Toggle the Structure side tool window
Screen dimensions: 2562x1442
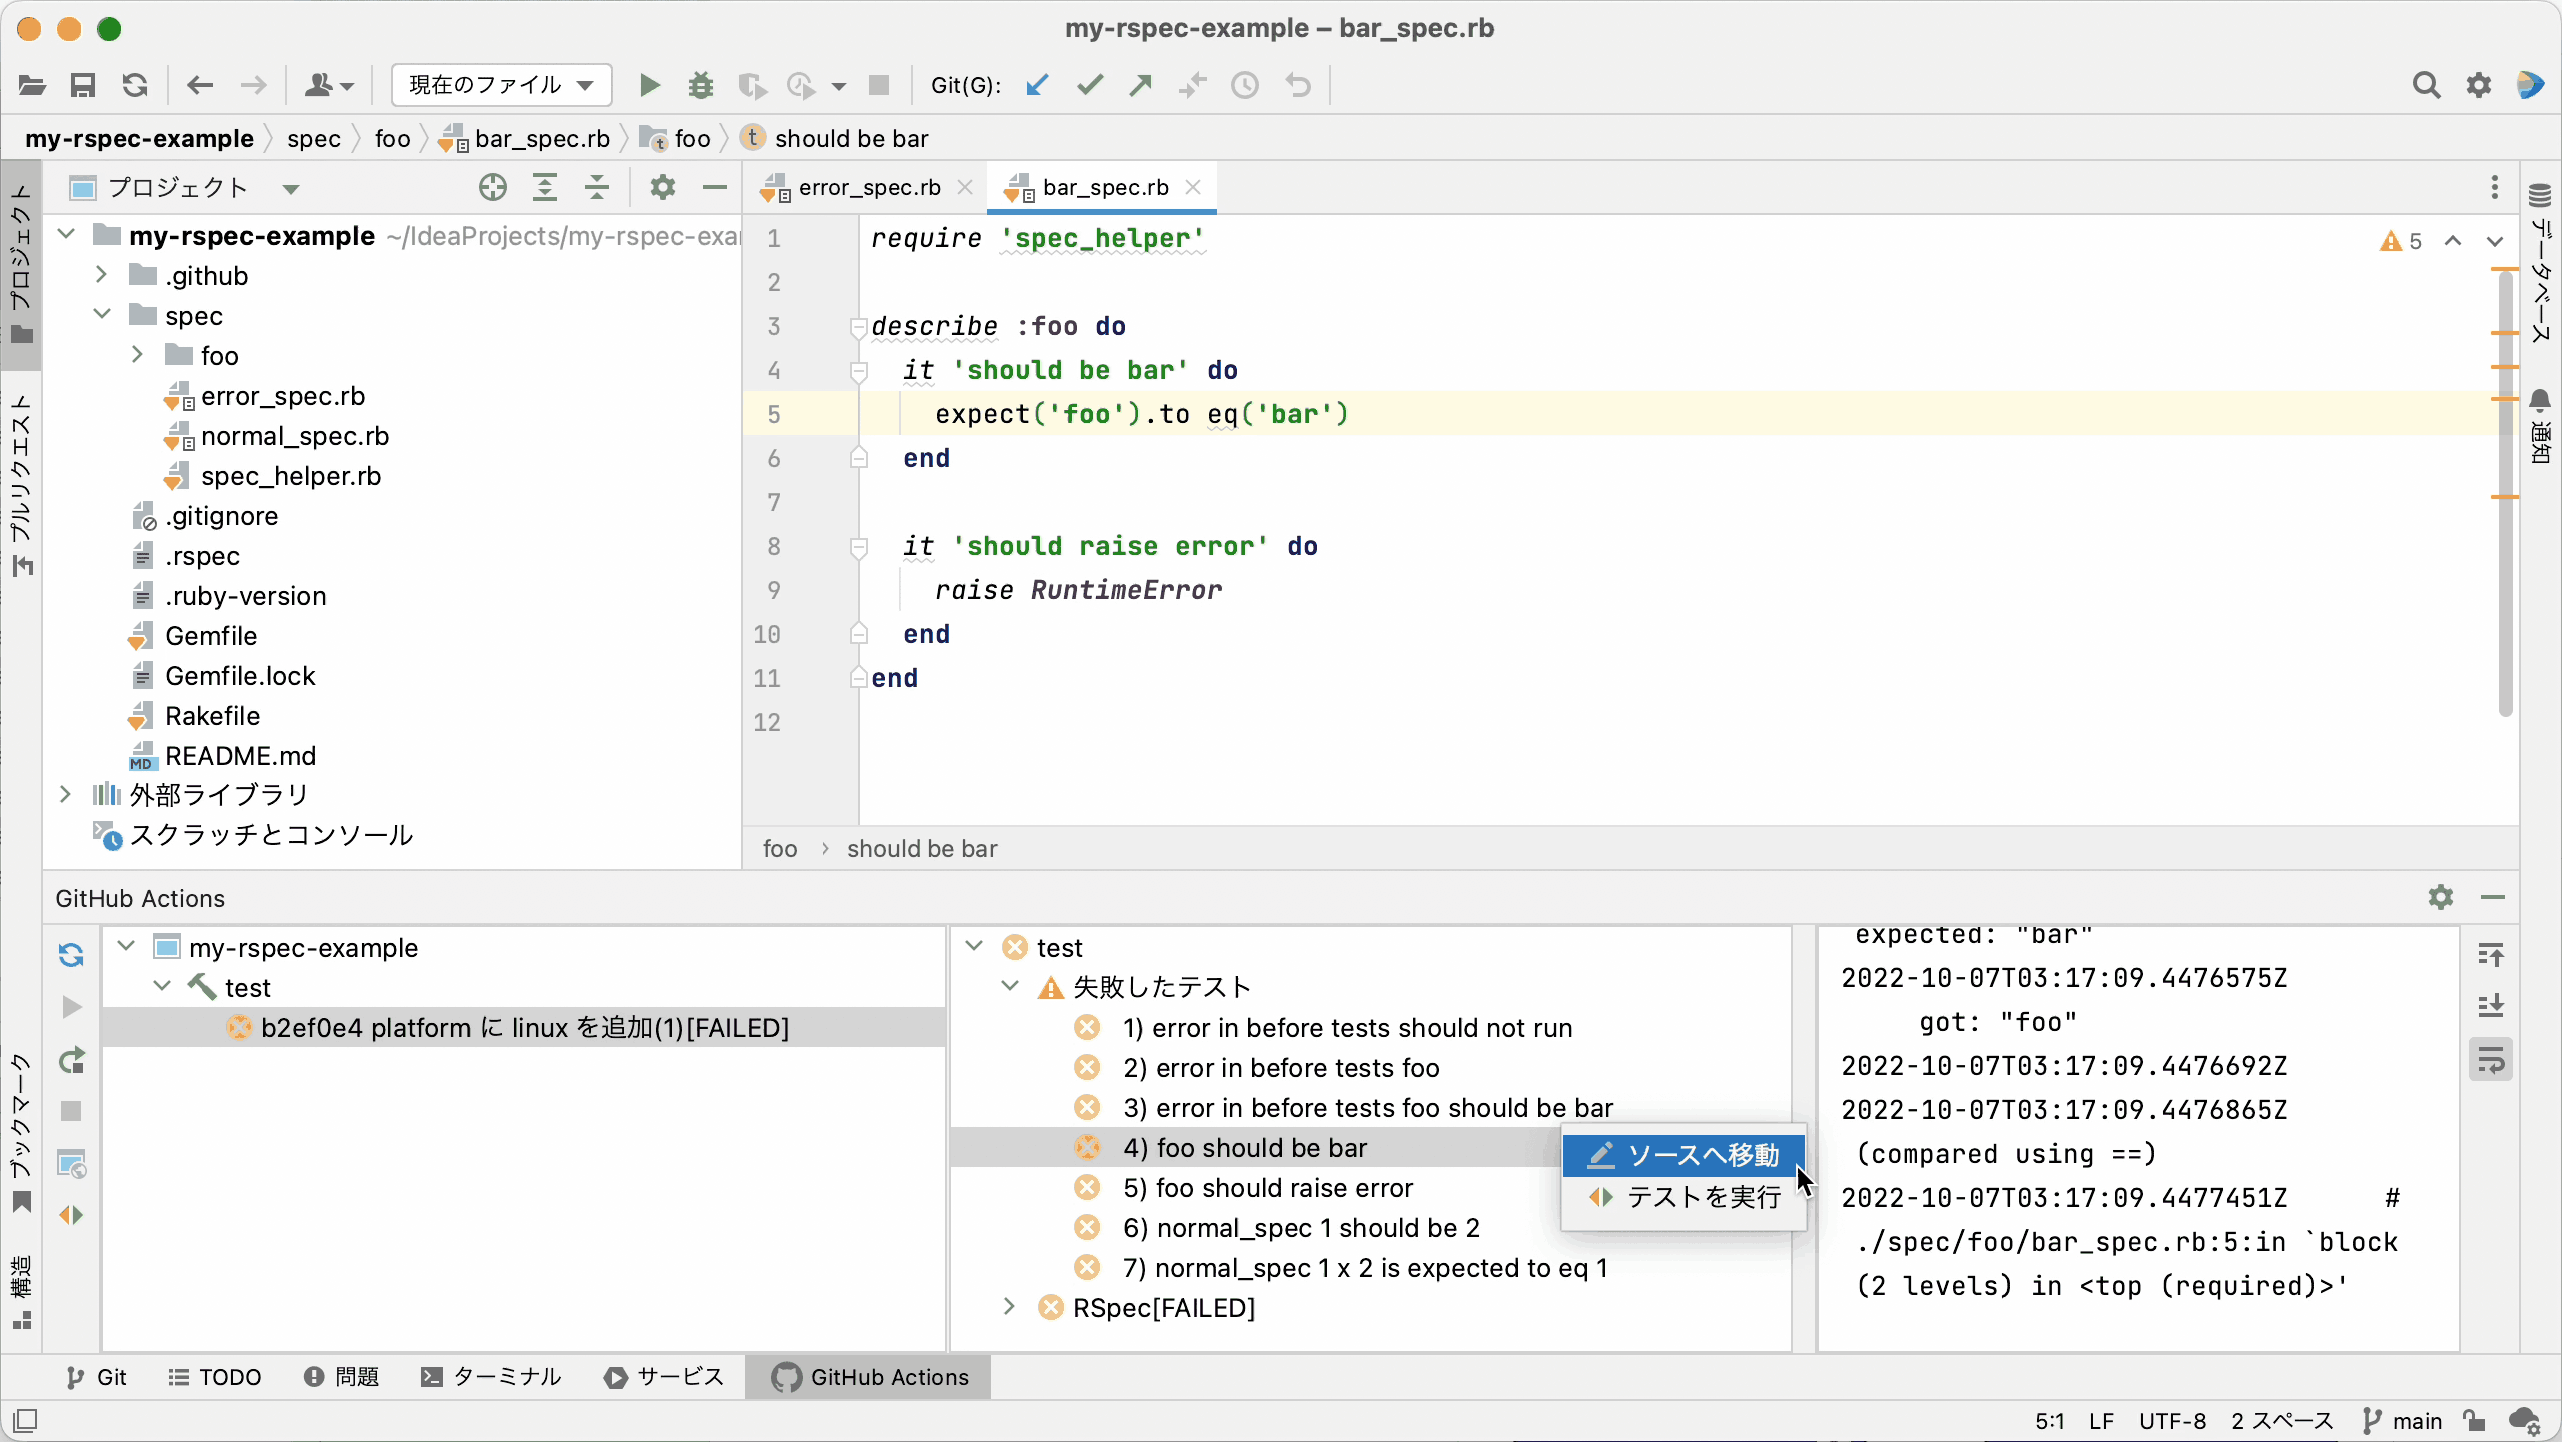pos(21,1291)
